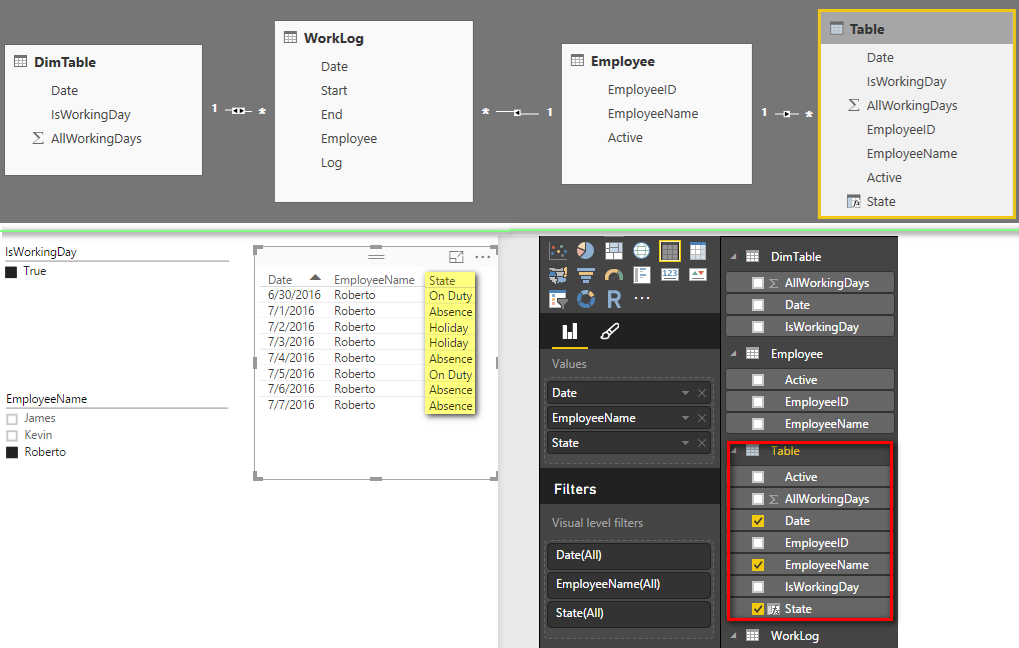
Task: Open focus mode on table visual
Action: (456, 257)
